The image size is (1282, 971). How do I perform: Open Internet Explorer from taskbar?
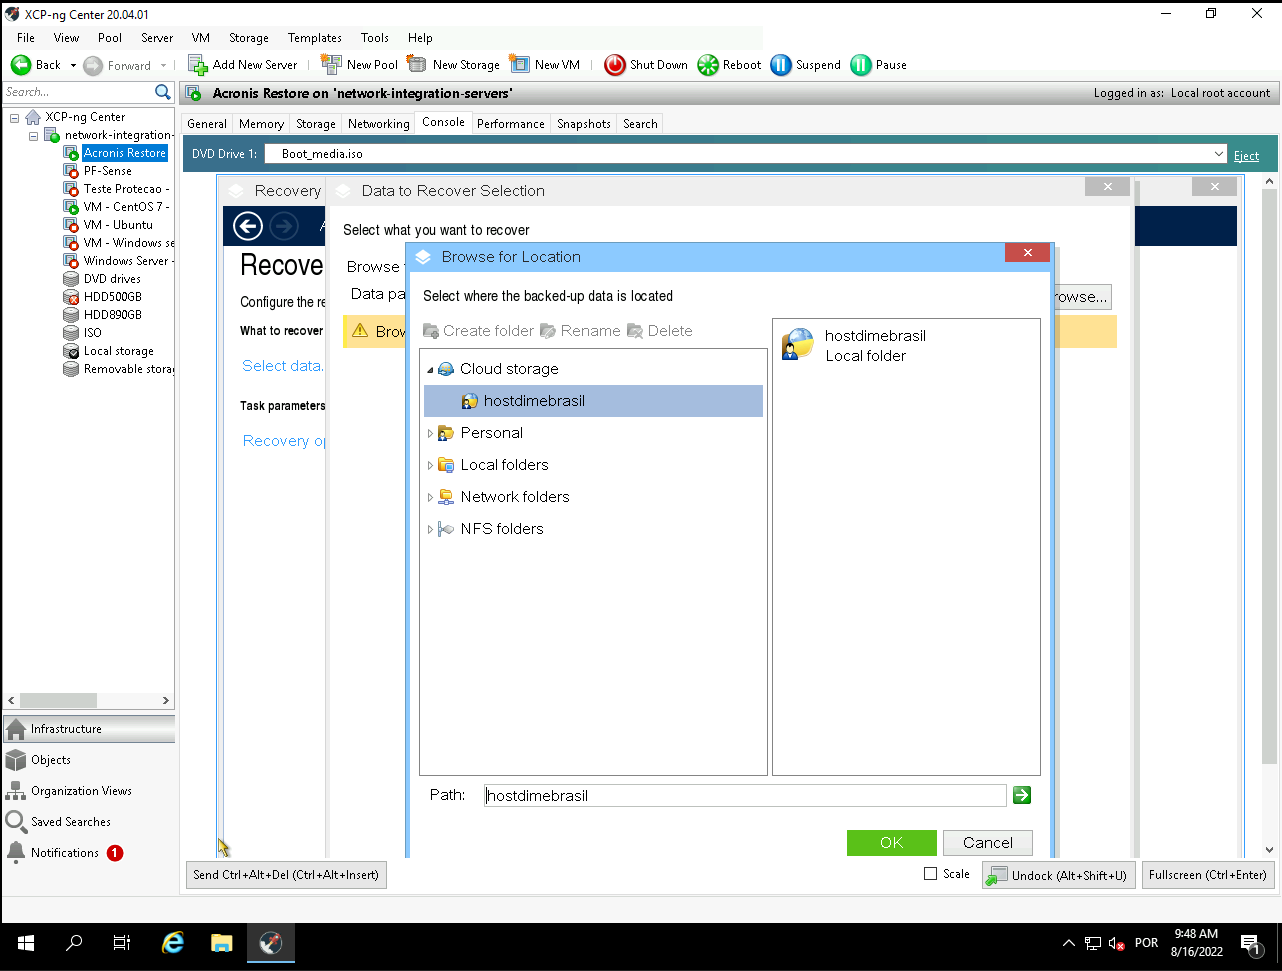click(173, 943)
